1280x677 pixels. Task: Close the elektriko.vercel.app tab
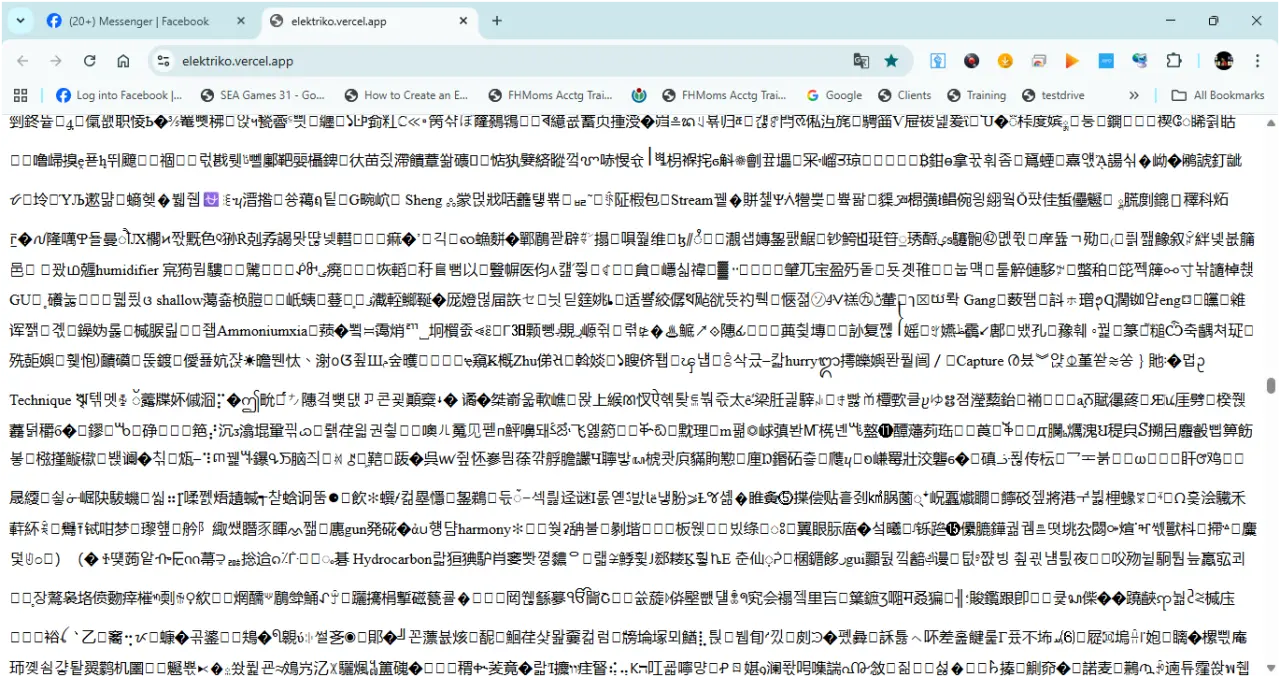(x=464, y=21)
